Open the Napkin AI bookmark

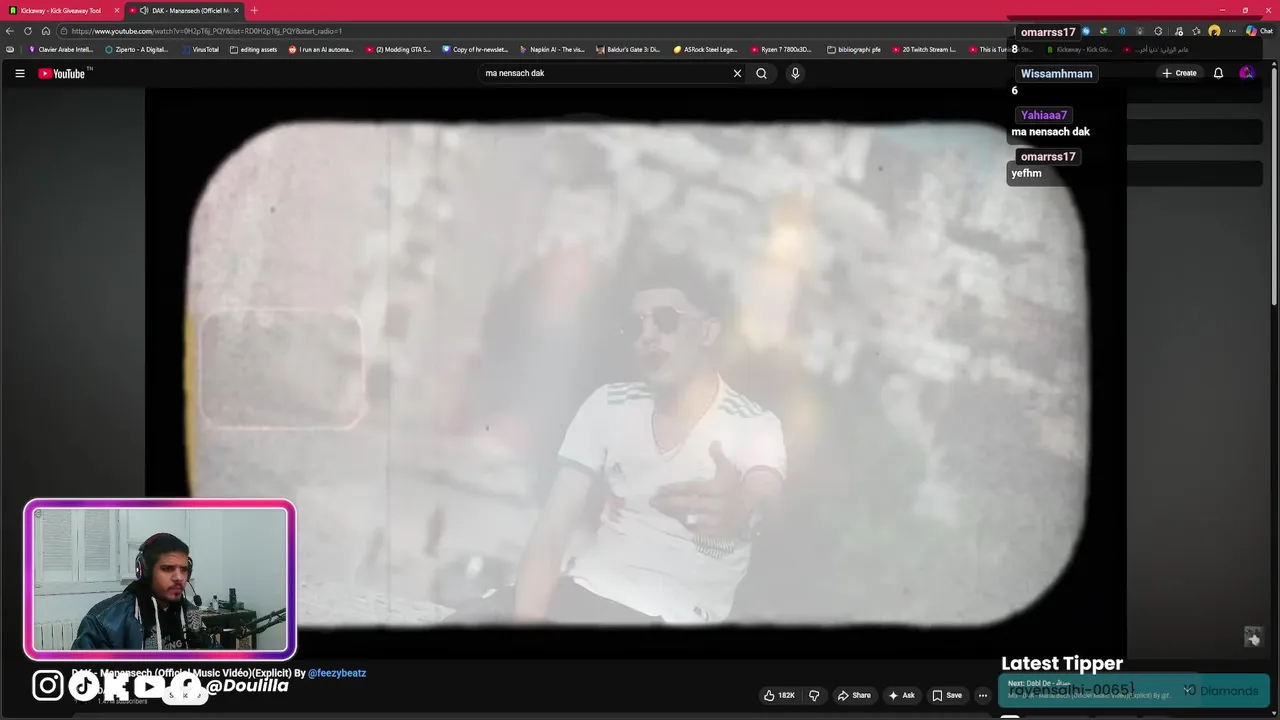[552, 49]
